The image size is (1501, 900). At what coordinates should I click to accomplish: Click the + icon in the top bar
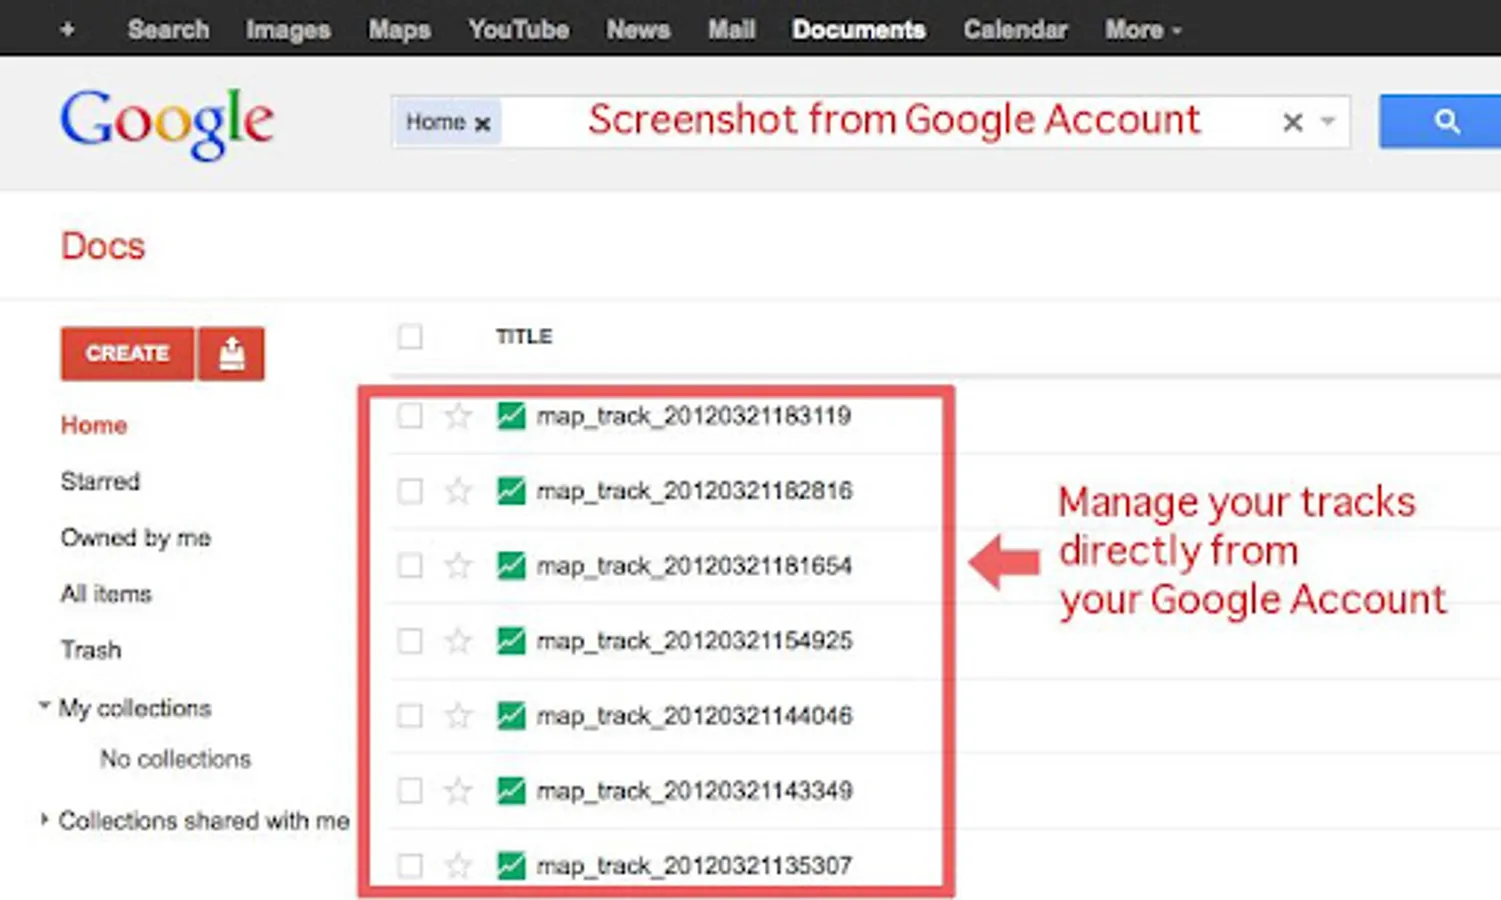67,28
